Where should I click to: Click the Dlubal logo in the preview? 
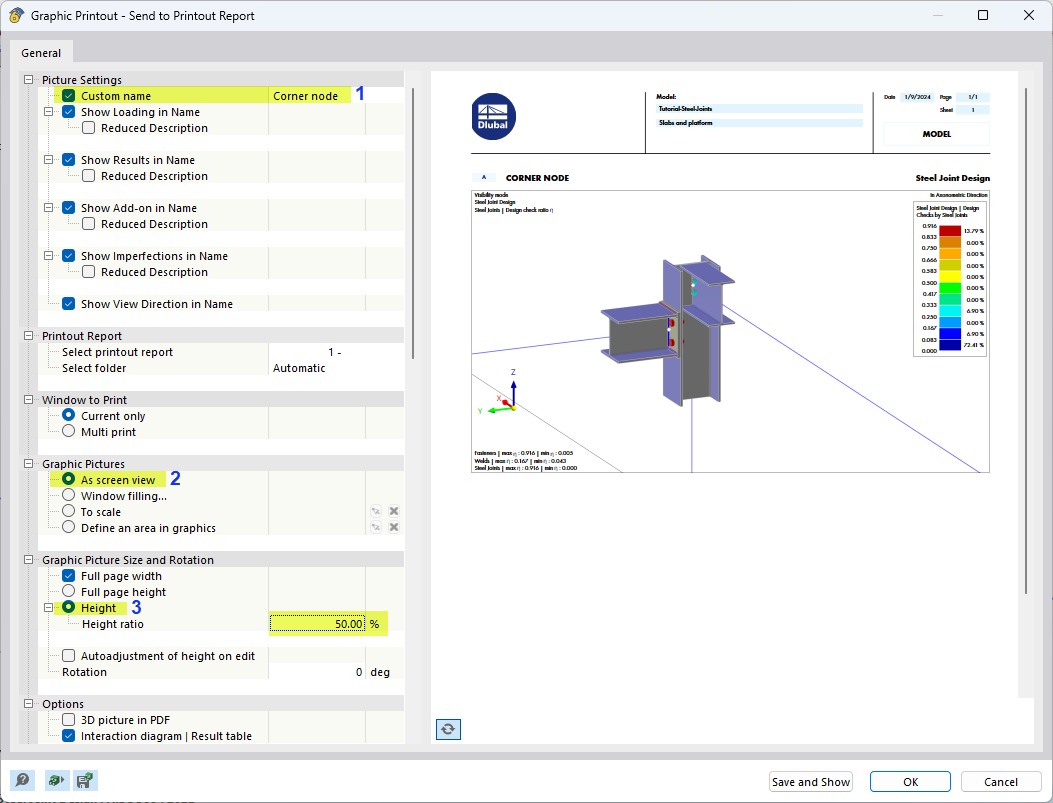coord(494,116)
